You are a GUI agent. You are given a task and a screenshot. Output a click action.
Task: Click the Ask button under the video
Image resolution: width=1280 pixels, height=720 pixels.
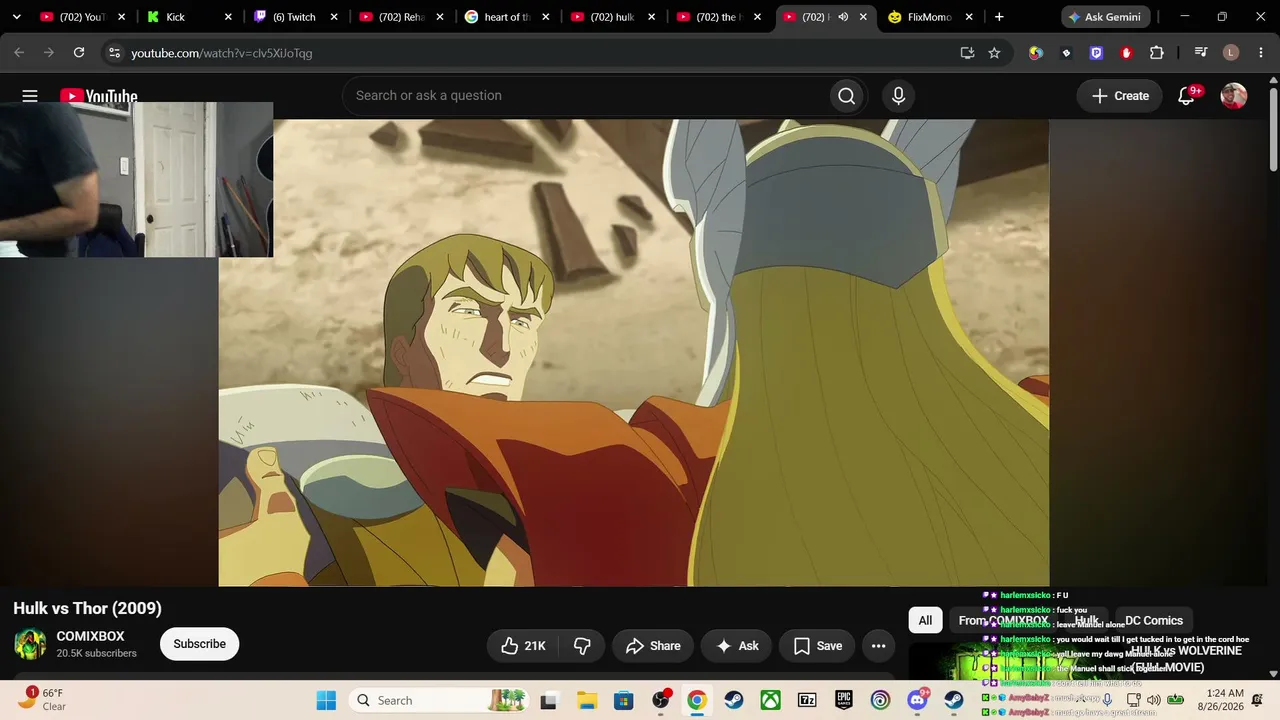tap(736, 646)
